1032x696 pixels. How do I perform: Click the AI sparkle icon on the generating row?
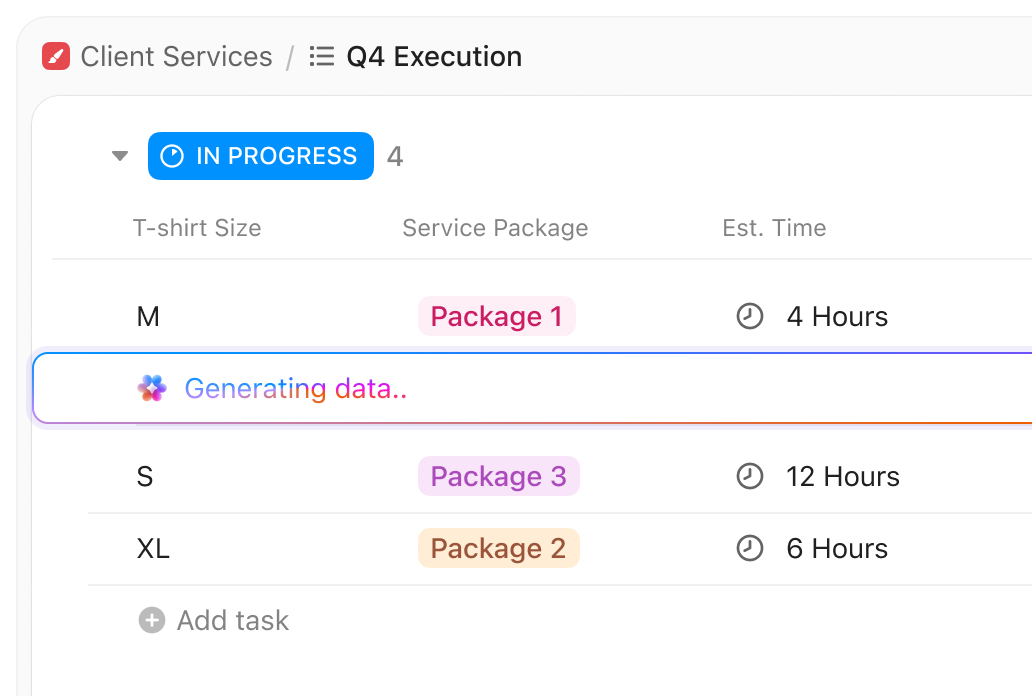pyautogui.click(x=154, y=388)
